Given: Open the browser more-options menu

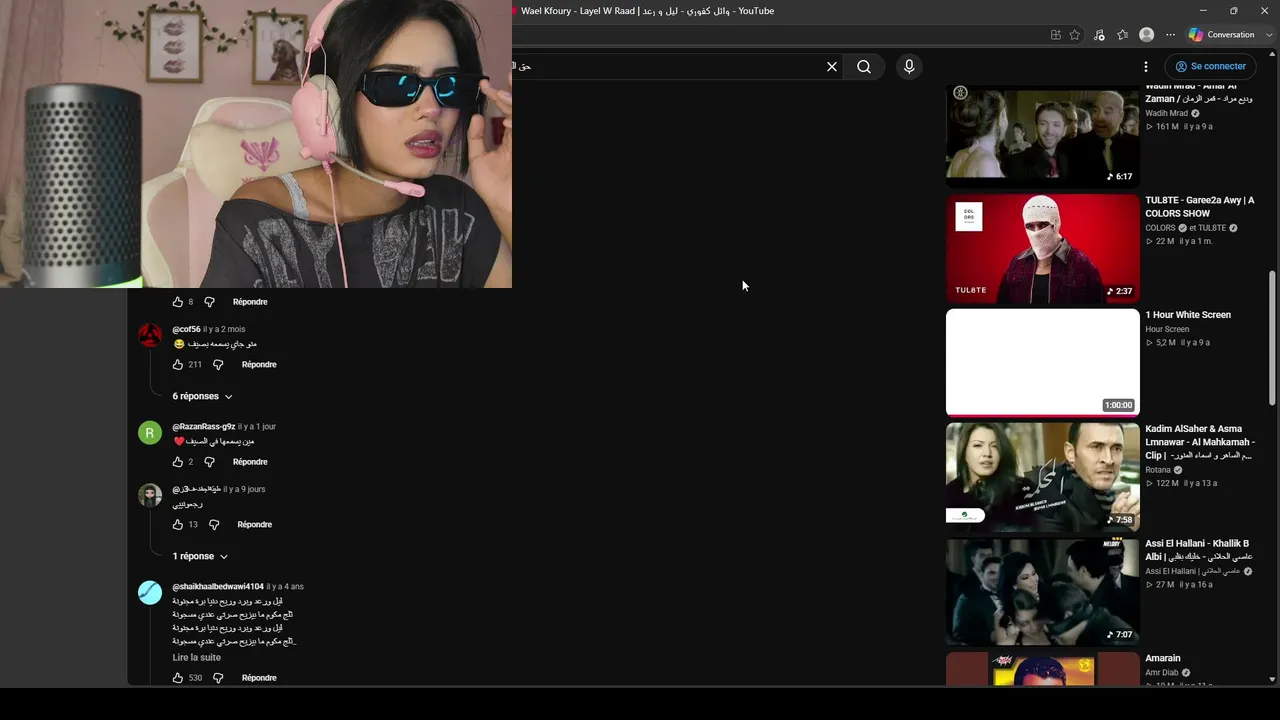Looking at the screenshot, I should click(x=1170, y=35).
